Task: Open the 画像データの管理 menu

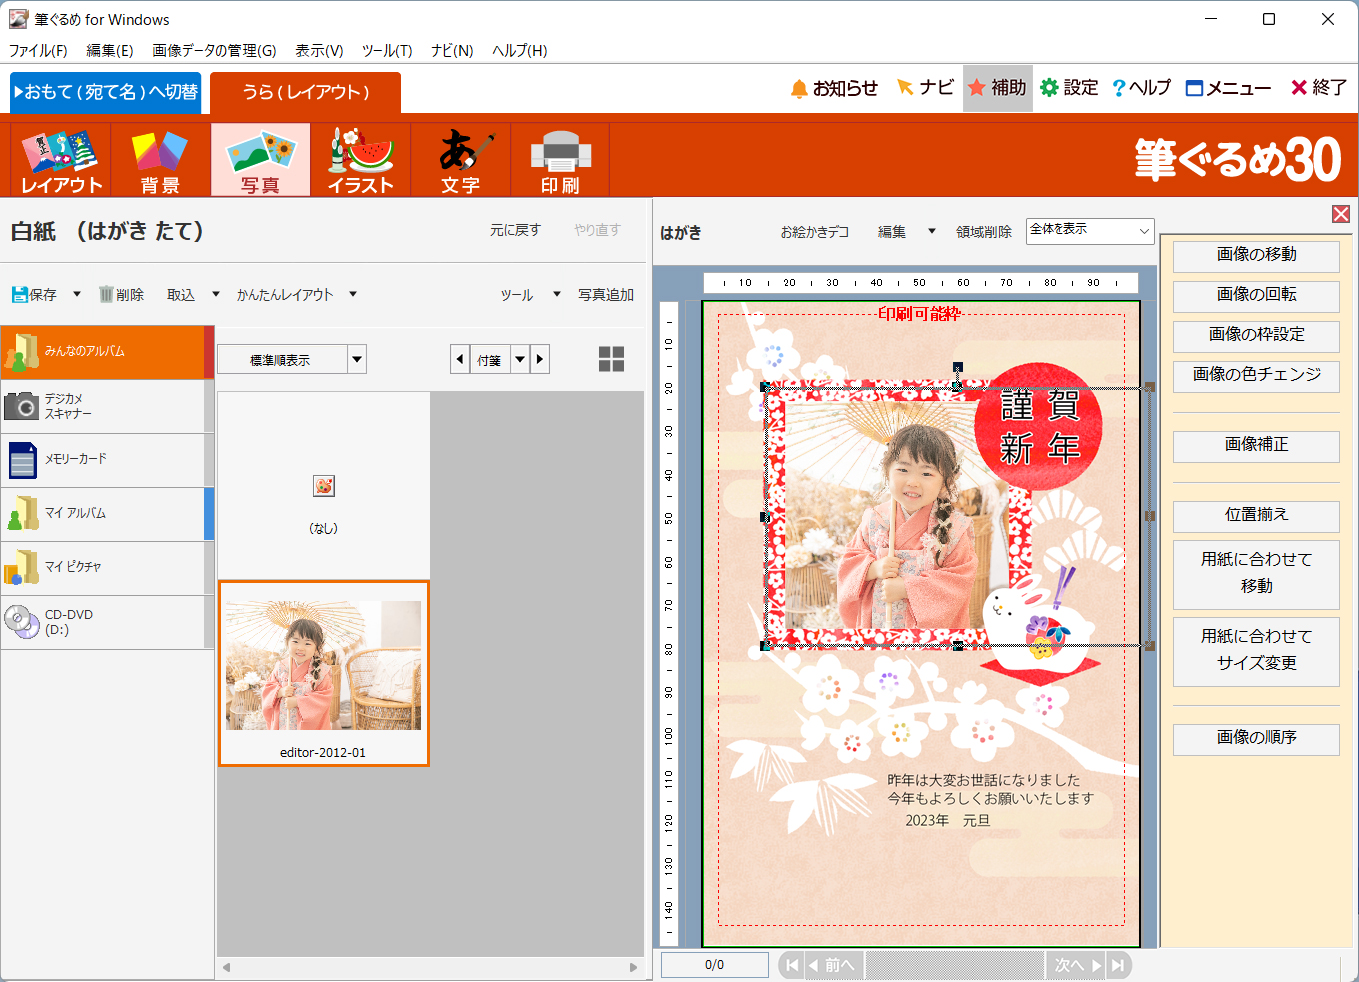Action: (x=214, y=50)
